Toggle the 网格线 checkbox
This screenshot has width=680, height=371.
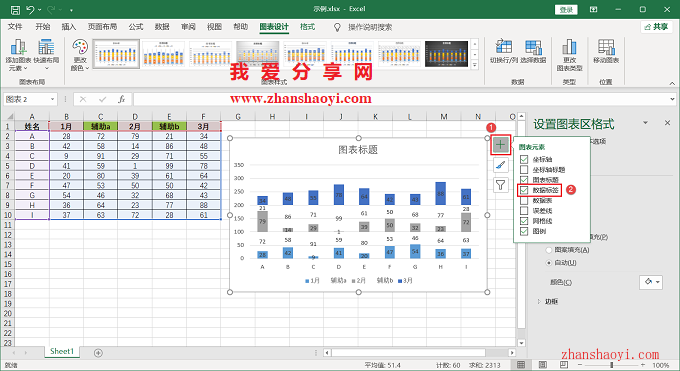524,221
